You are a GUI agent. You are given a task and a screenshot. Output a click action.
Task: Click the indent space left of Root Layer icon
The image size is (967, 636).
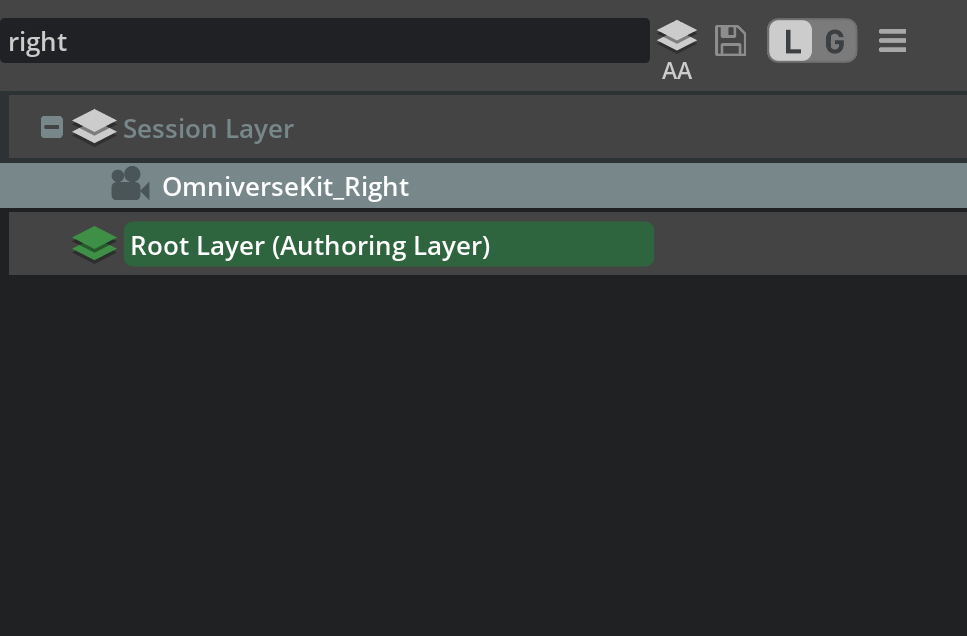pyautogui.click(x=40, y=246)
